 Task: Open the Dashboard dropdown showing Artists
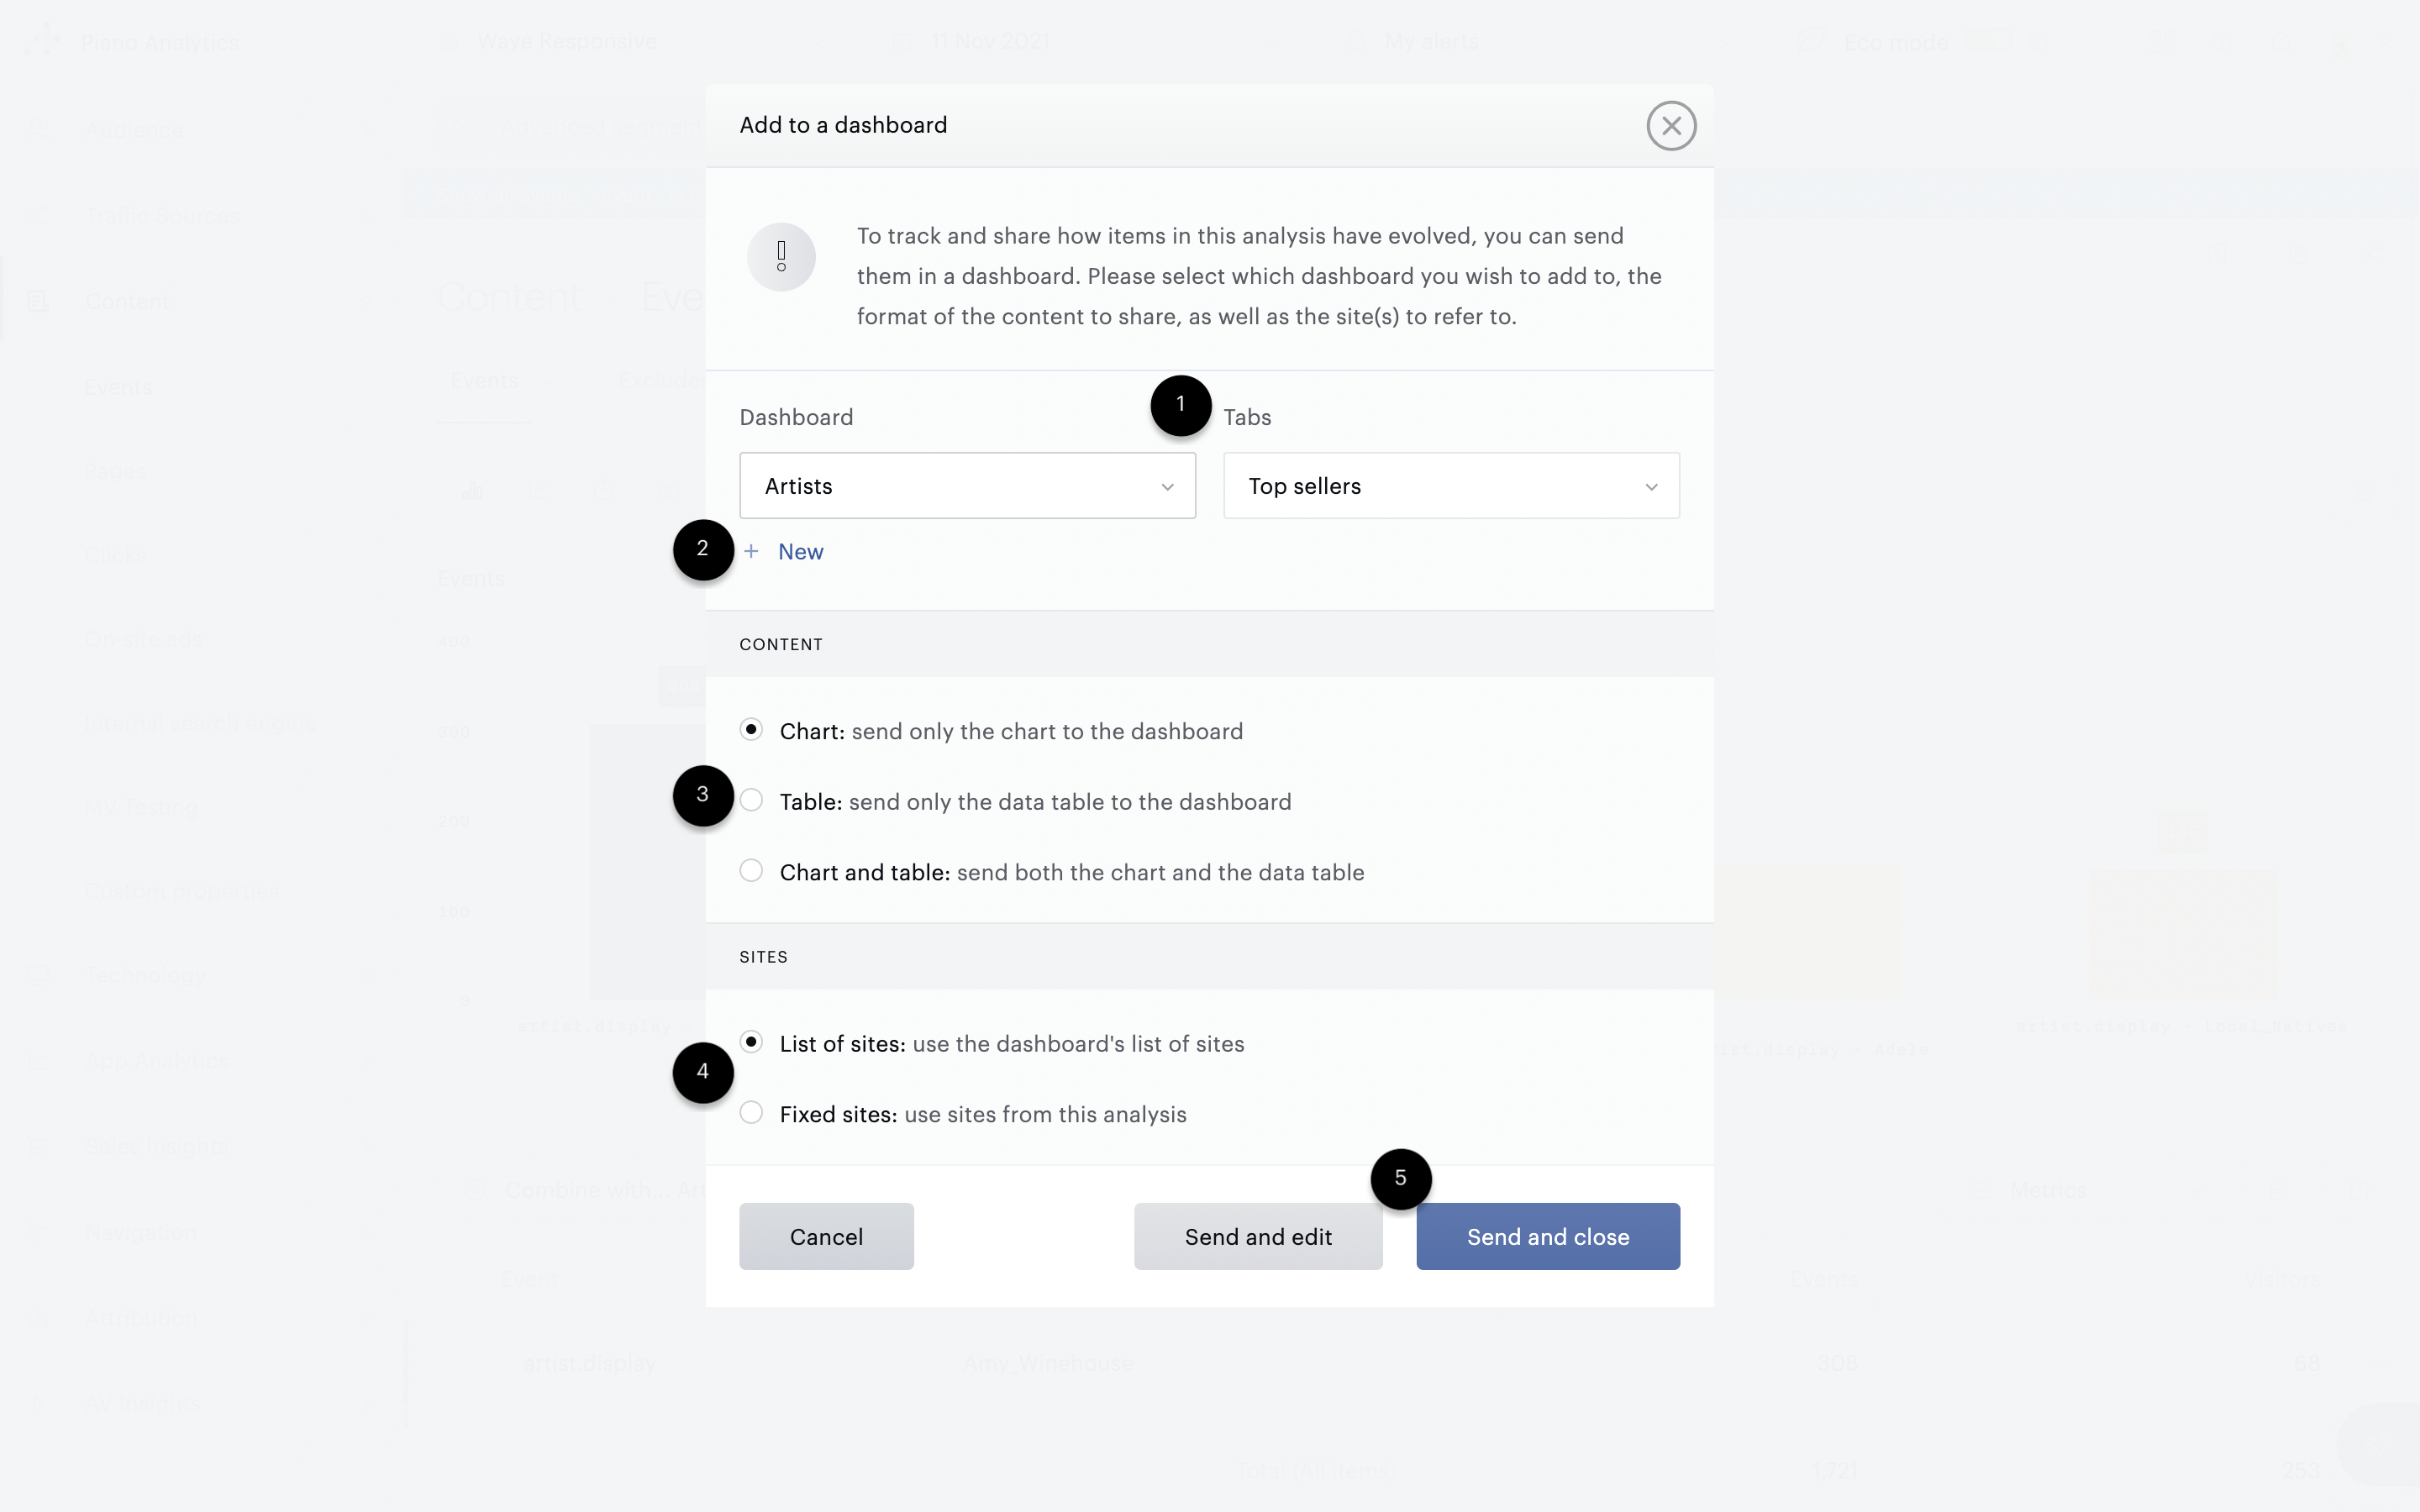tap(967, 486)
